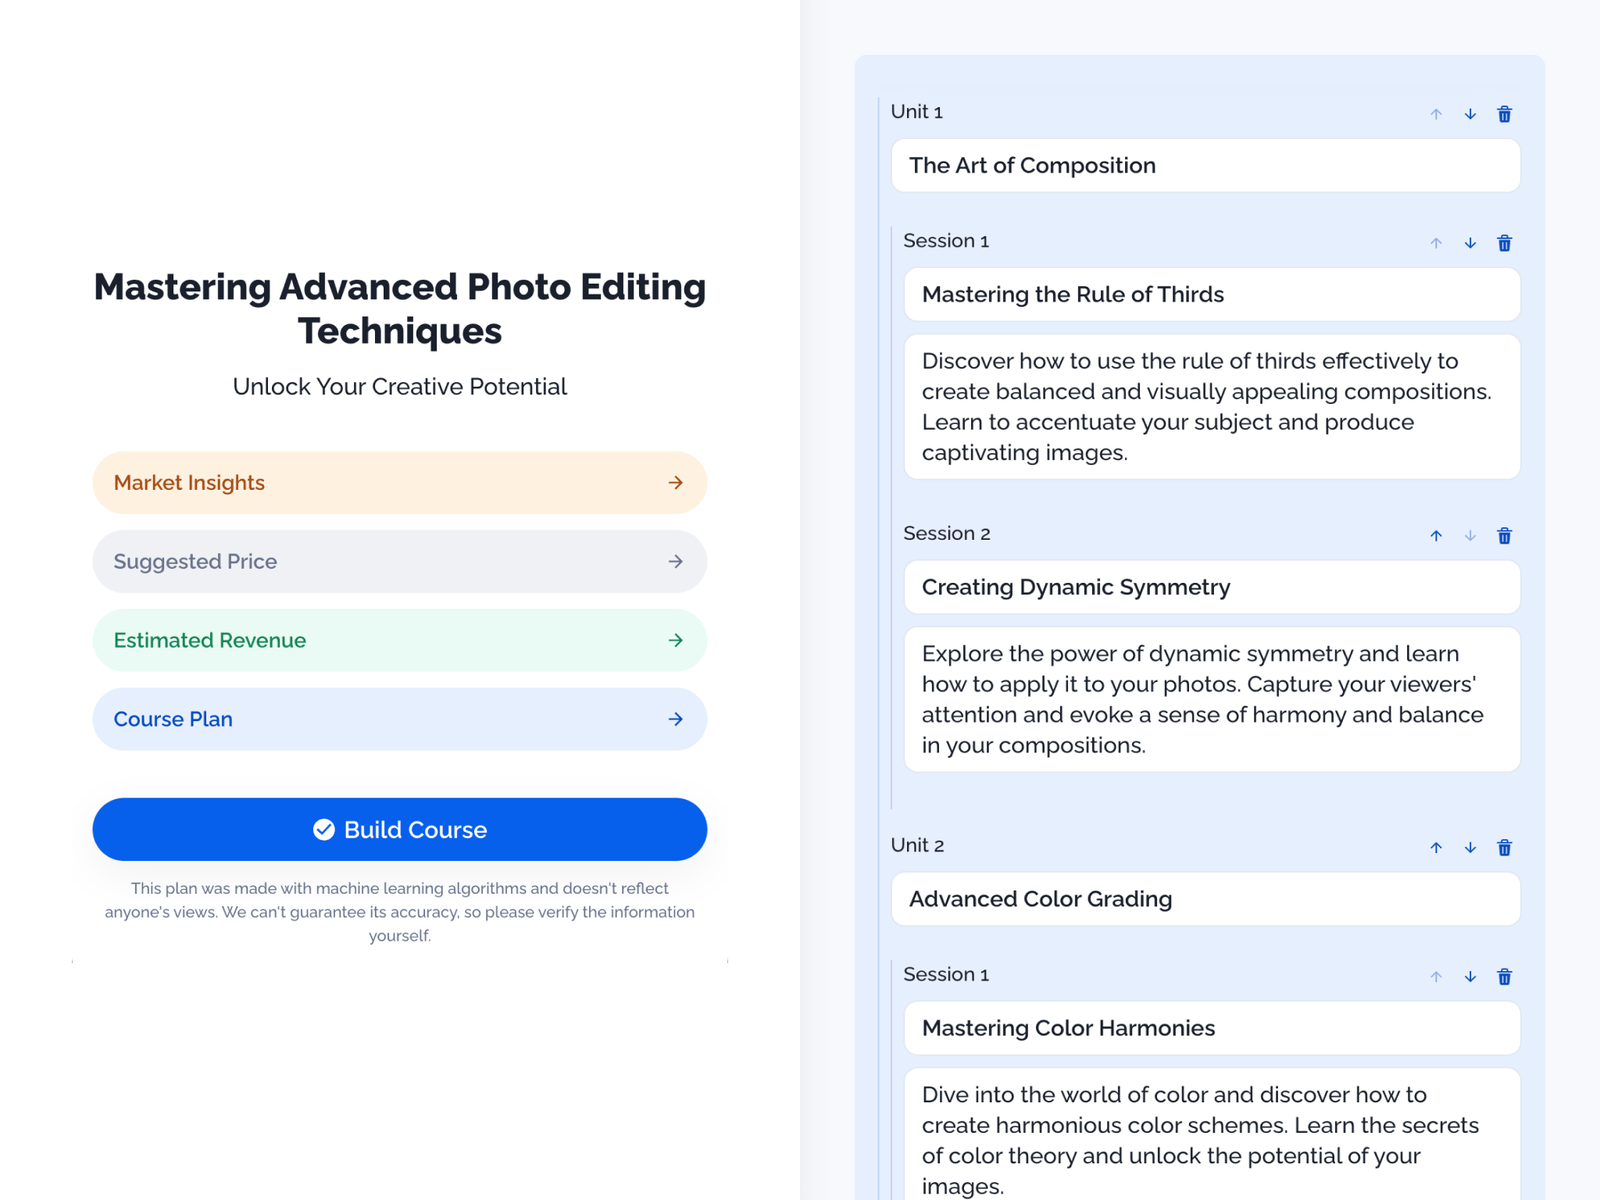Move Session 1 of Unit 2 down

click(1470, 977)
